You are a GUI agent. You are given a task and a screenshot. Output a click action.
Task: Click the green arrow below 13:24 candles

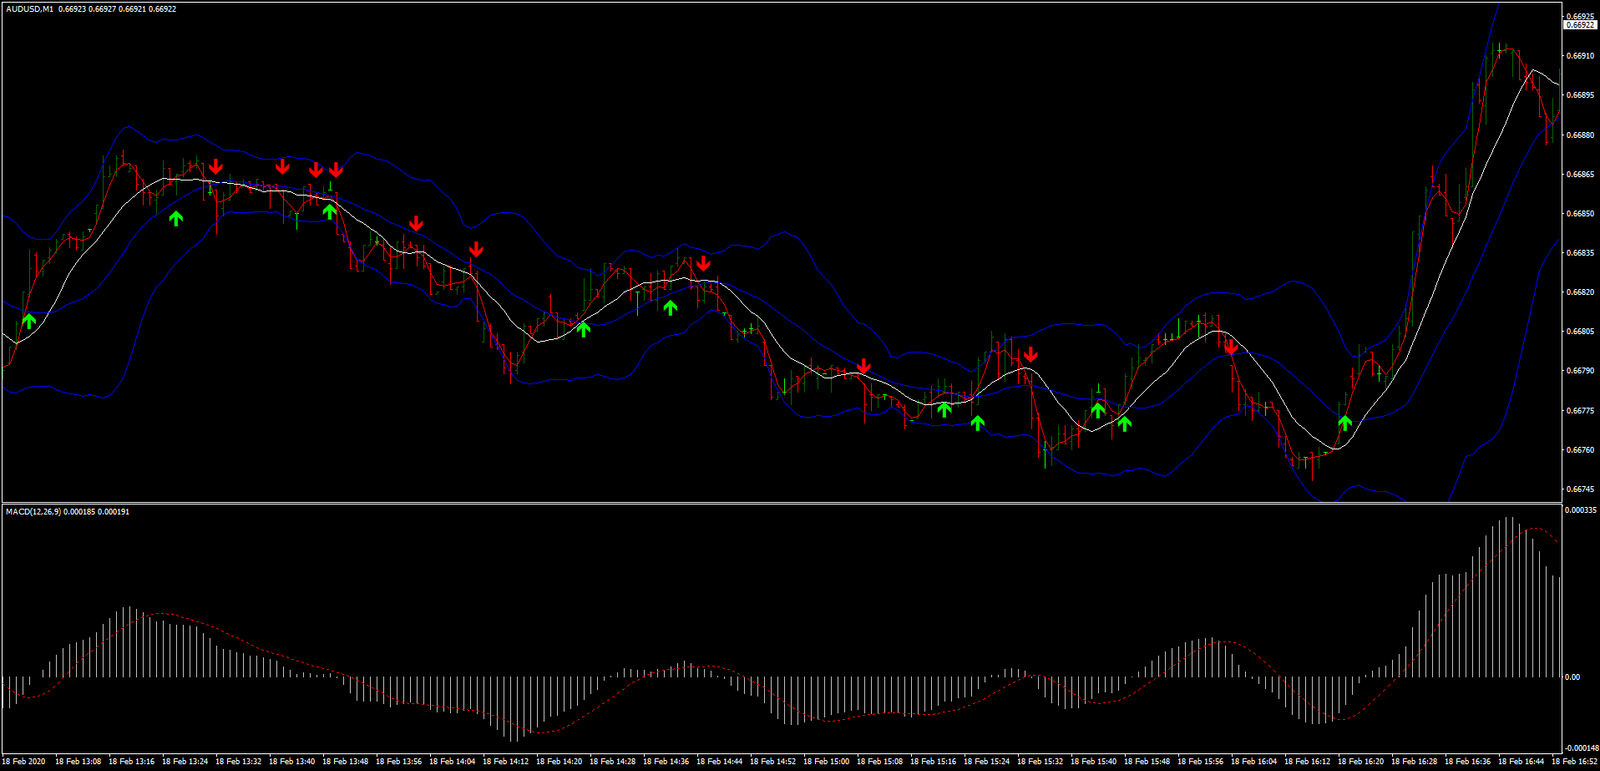176,217
